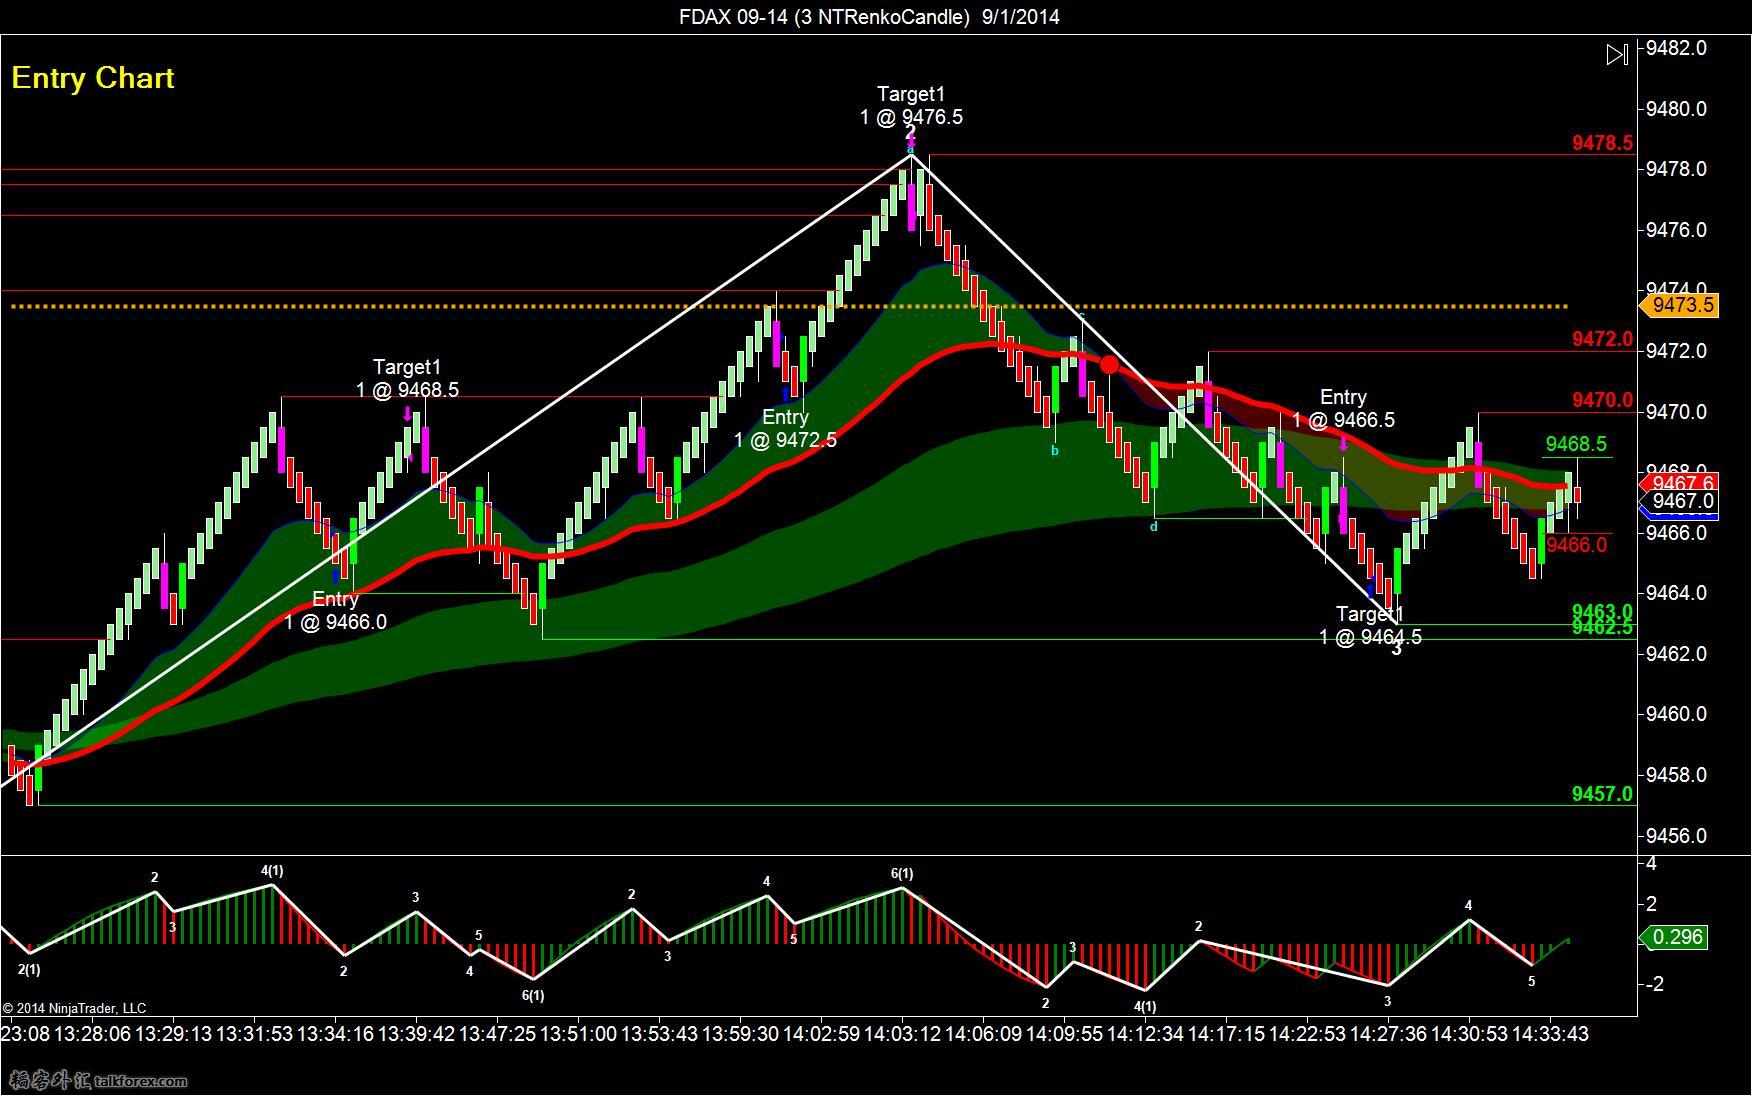This screenshot has width=1752, height=1096.
Task: Click the scroll-to-latest-bar arrow icon
Action: tap(1617, 54)
